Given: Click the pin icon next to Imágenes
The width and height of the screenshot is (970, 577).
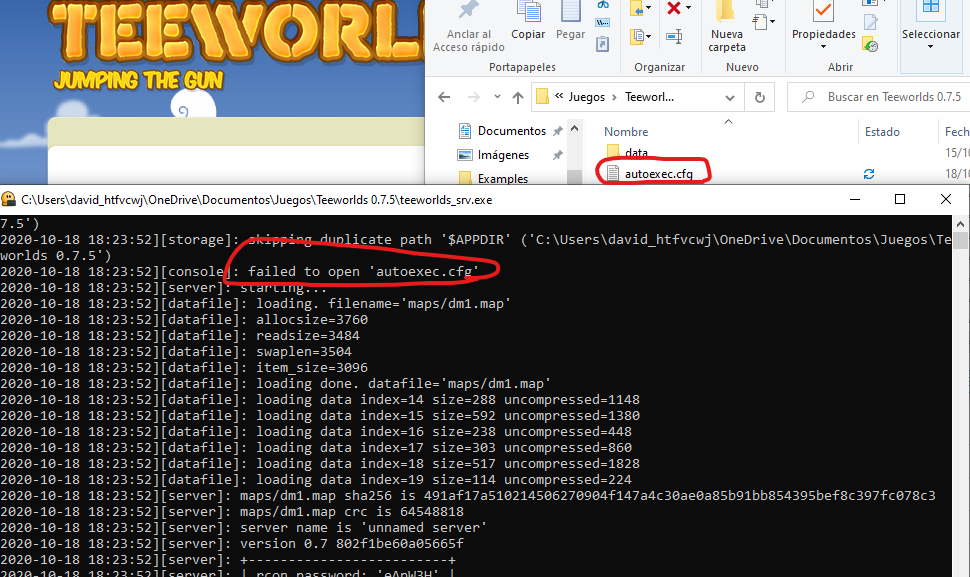Looking at the screenshot, I should pyautogui.click(x=557, y=155).
